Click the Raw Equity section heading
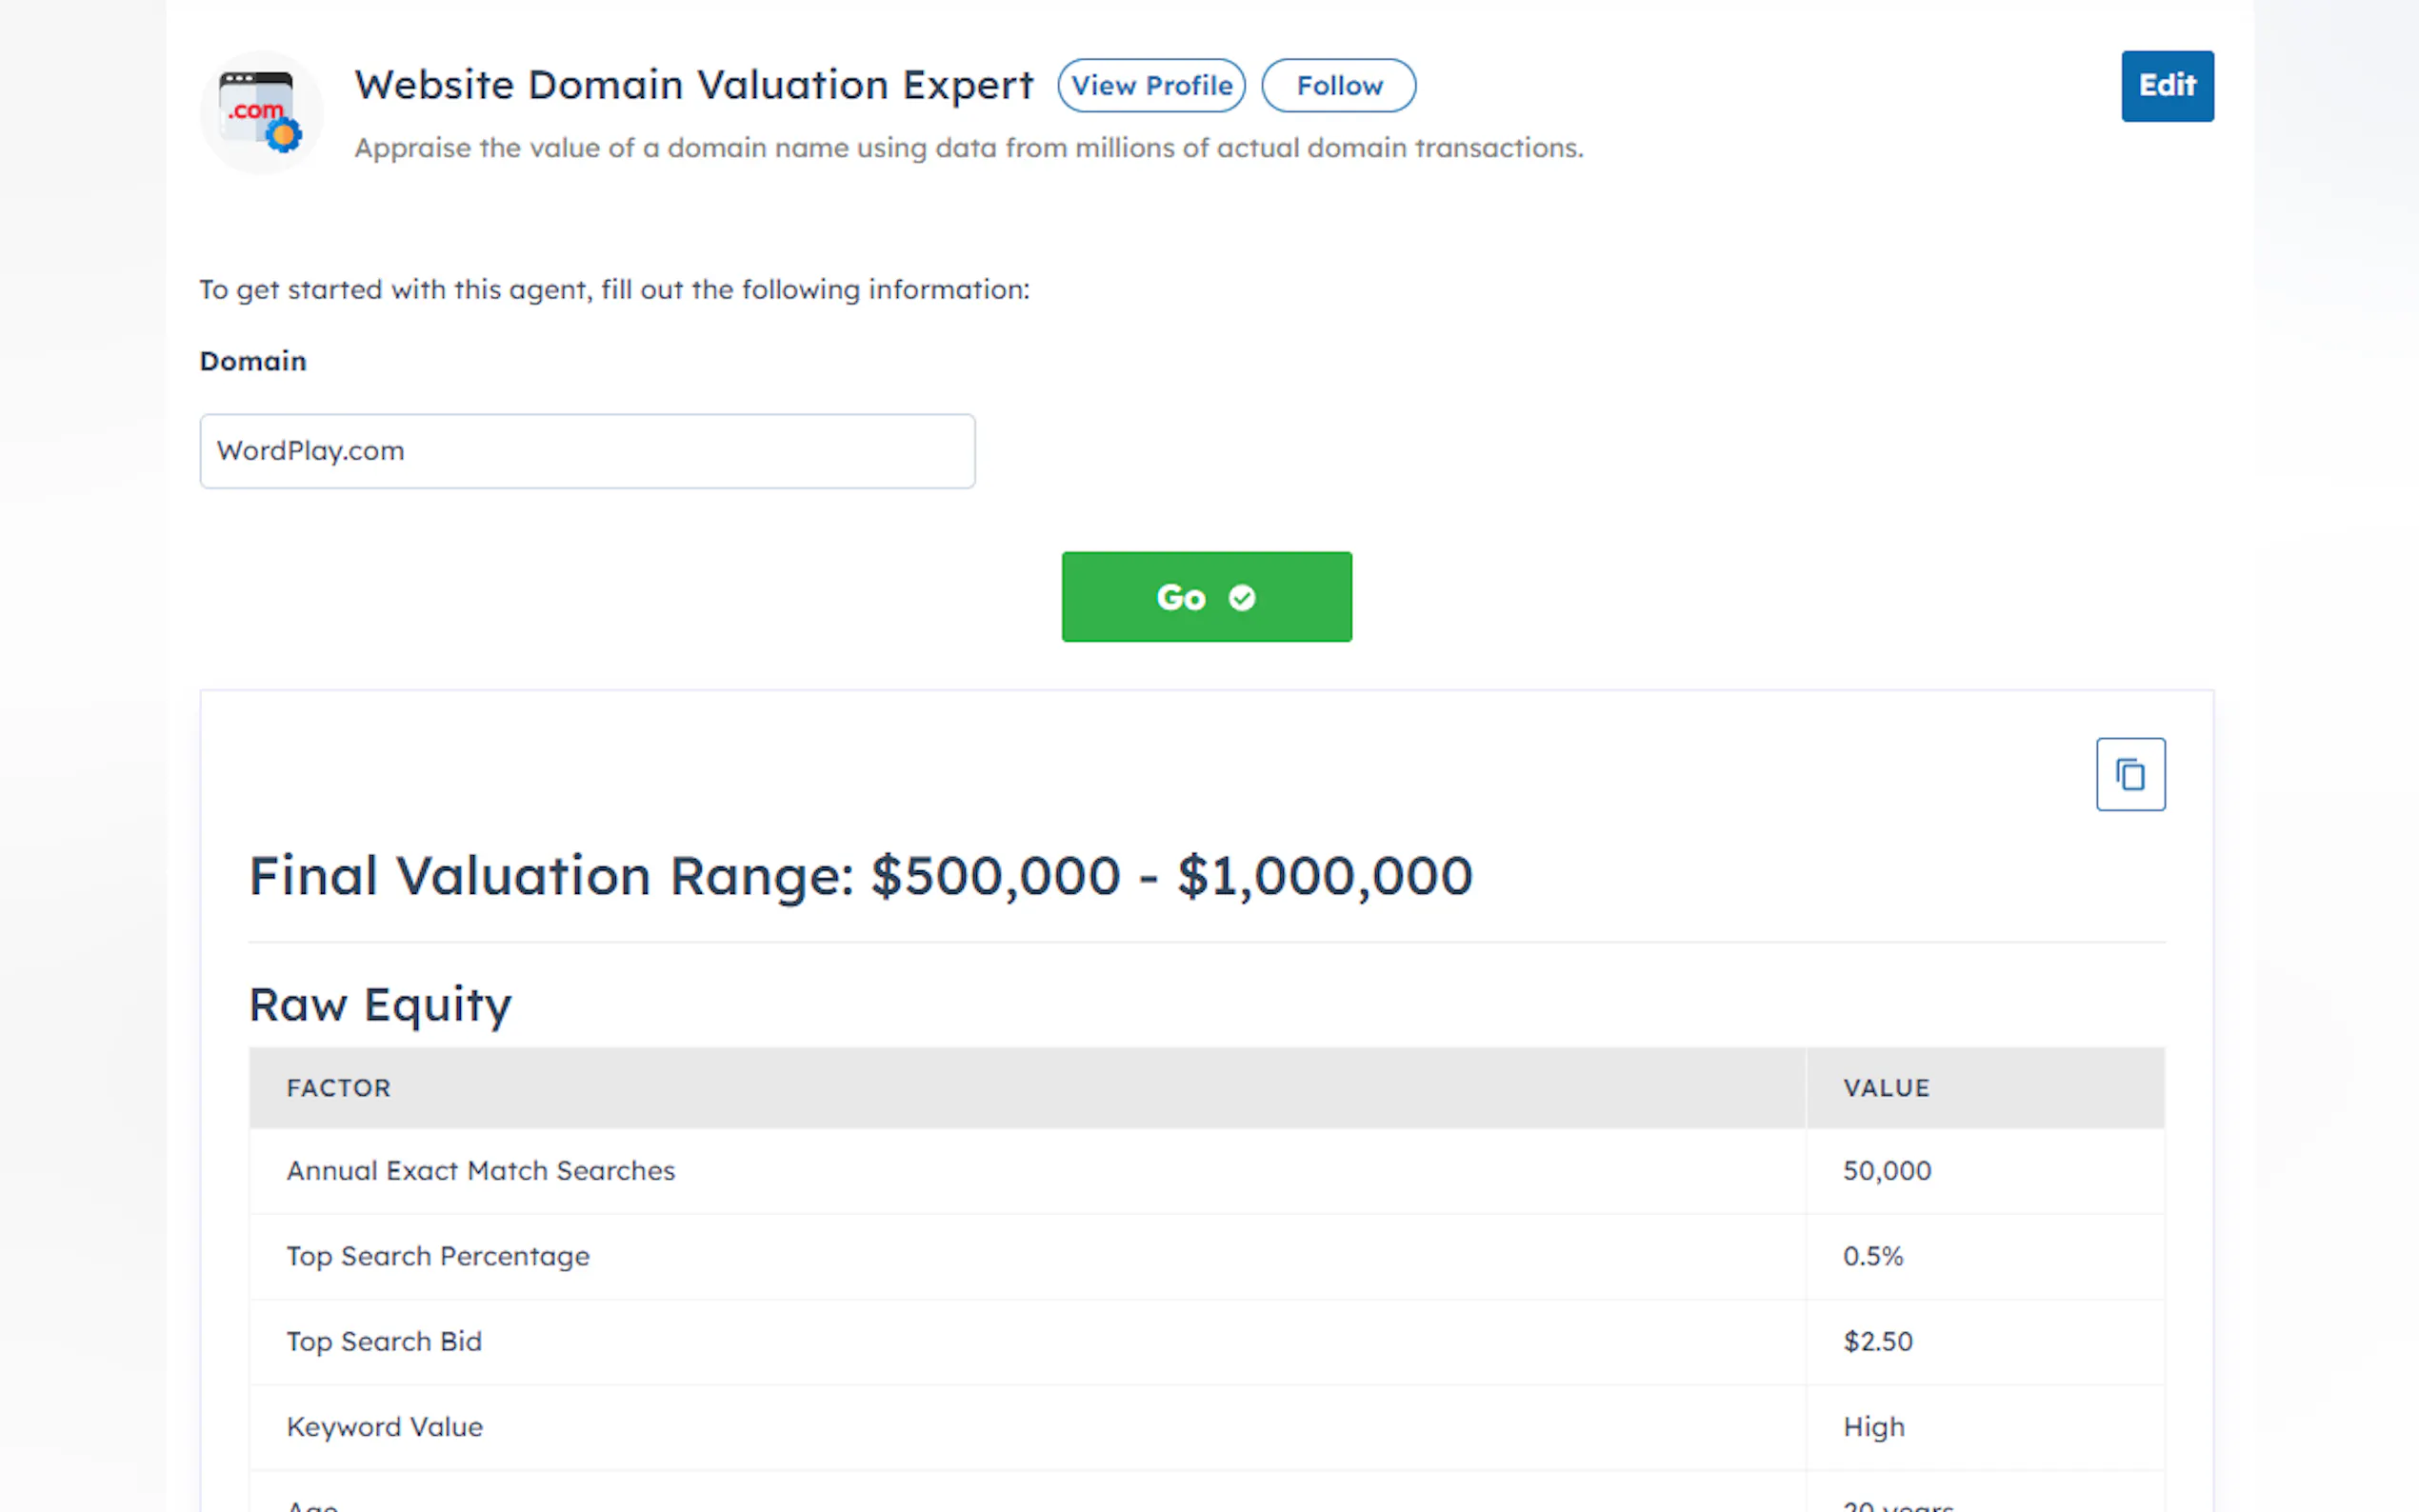 tap(380, 1004)
